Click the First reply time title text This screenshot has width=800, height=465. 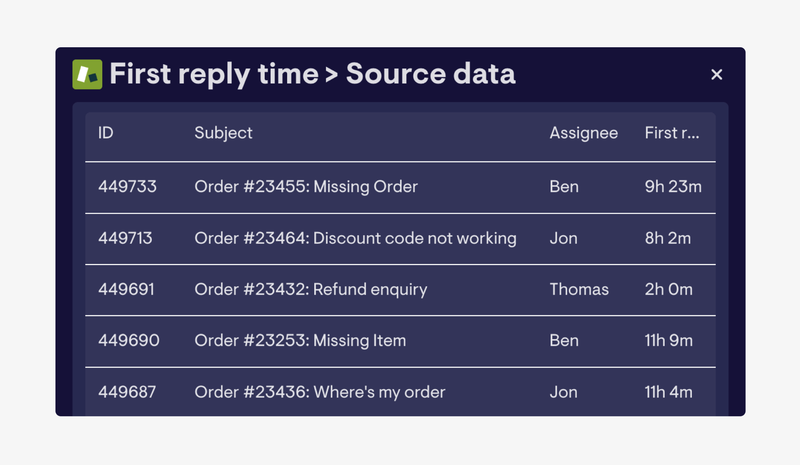tap(214, 74)
